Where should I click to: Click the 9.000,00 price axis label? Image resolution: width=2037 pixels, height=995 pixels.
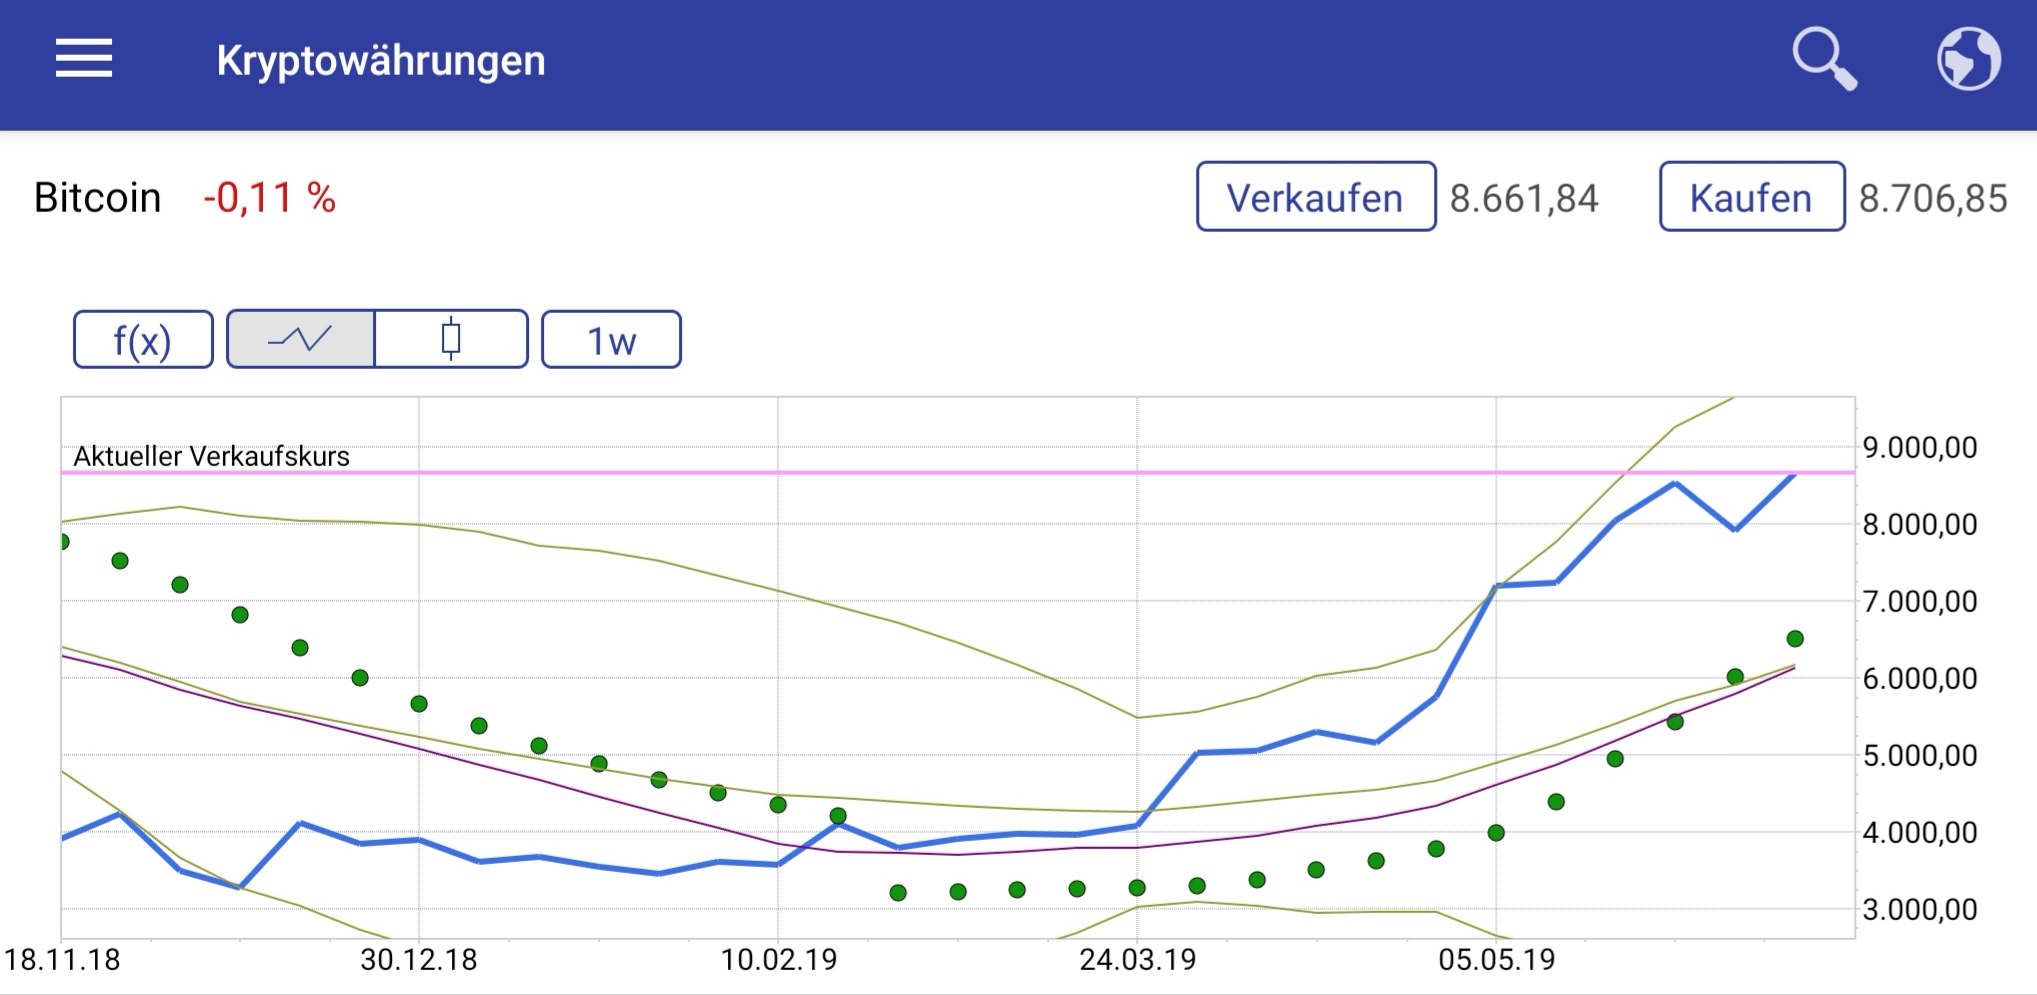(x=1919, y=448)
